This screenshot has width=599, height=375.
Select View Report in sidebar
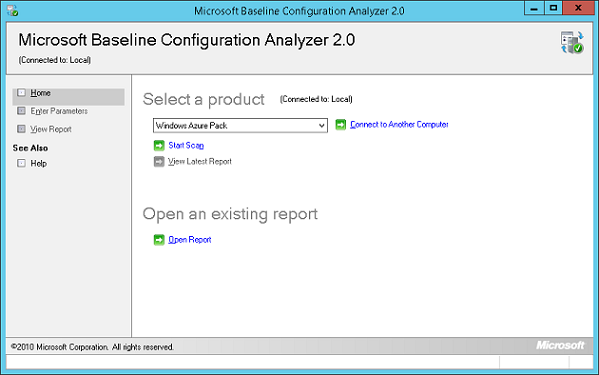pyautogui.click(x=51, y=129)
